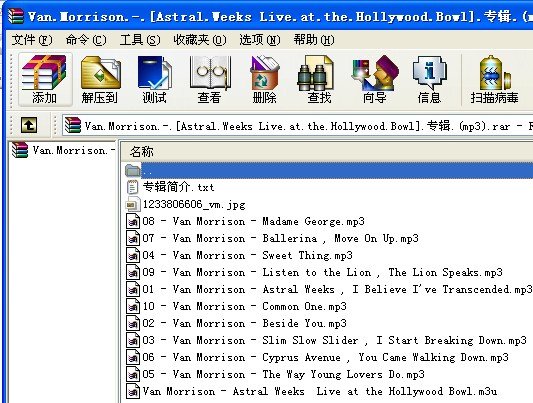533x403 pixels.
Task: Select "06 - Cyprus Avenue" mp3 file
Action: [326, 357]
